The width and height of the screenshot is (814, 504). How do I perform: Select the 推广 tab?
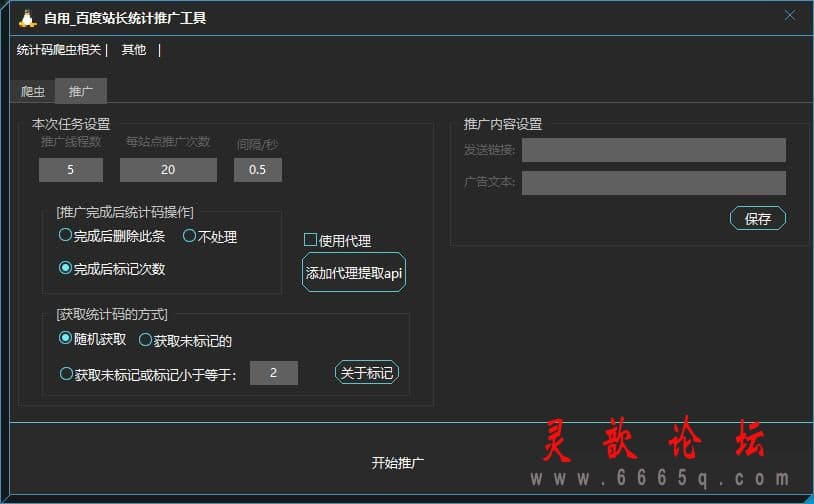(x=80, y=91)
